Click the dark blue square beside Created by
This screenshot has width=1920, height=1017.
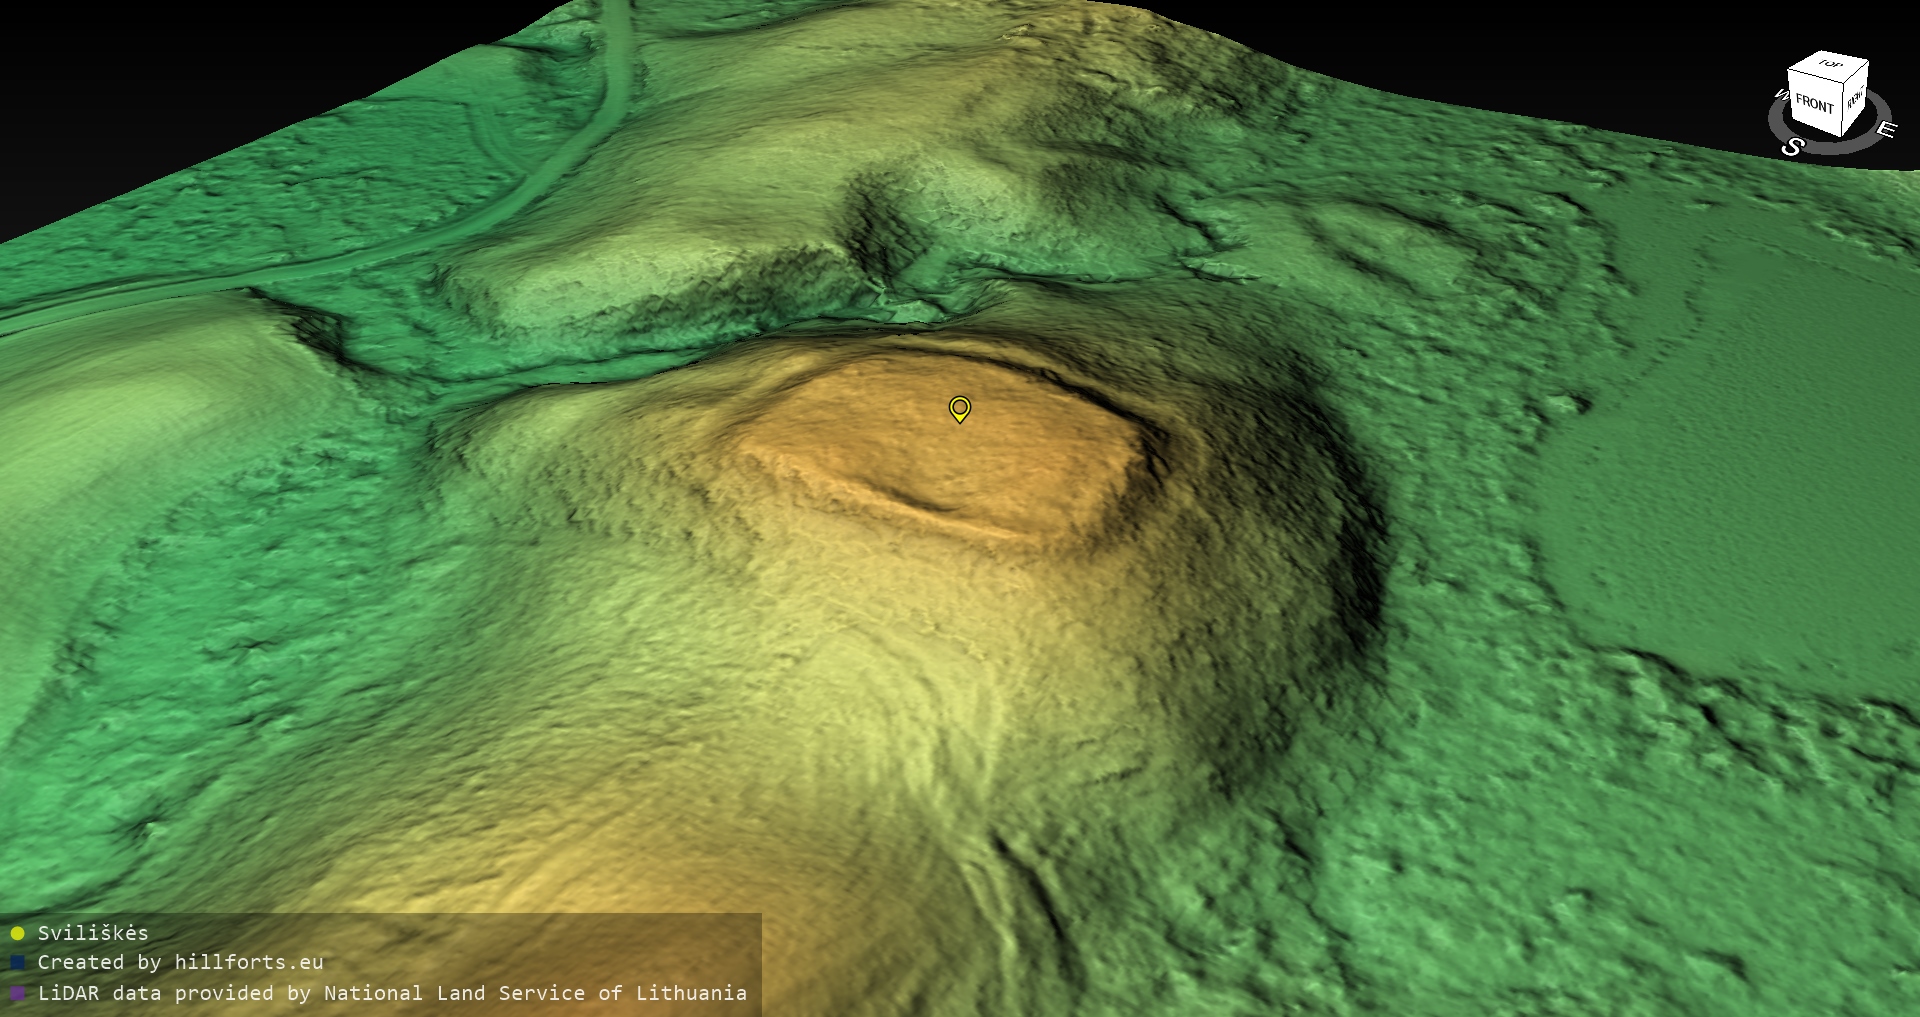click(x=17, y=963)
